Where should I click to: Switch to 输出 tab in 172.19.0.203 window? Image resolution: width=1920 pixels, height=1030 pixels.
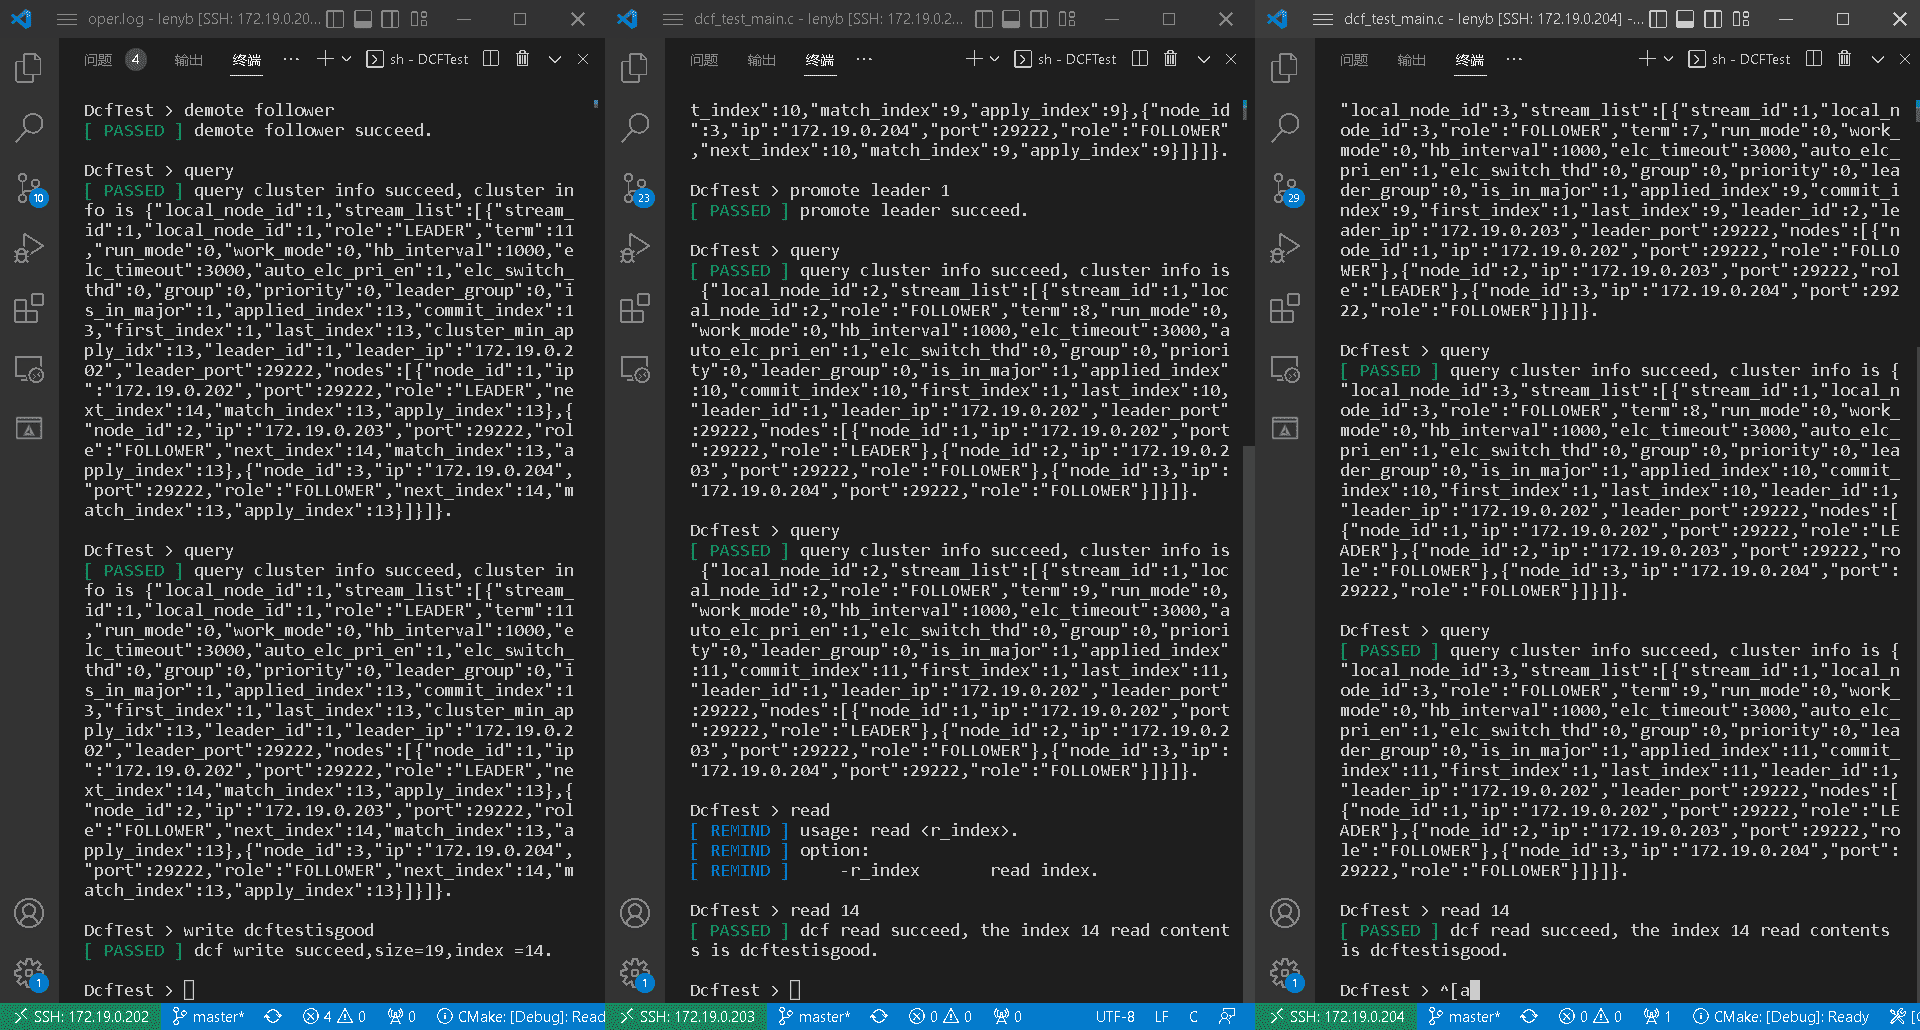coord(762,60)
